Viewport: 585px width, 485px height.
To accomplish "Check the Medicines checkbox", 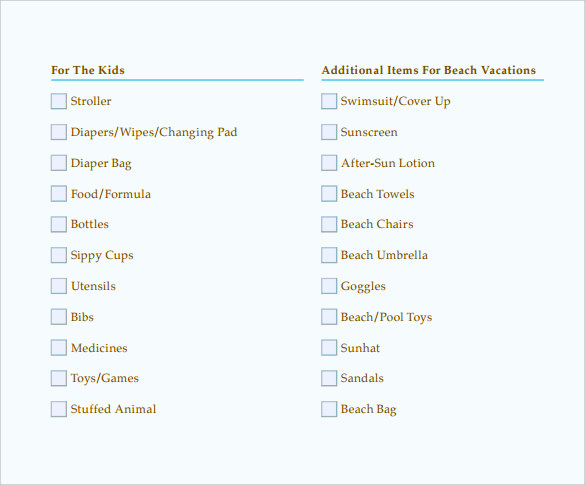I will 59,348.
